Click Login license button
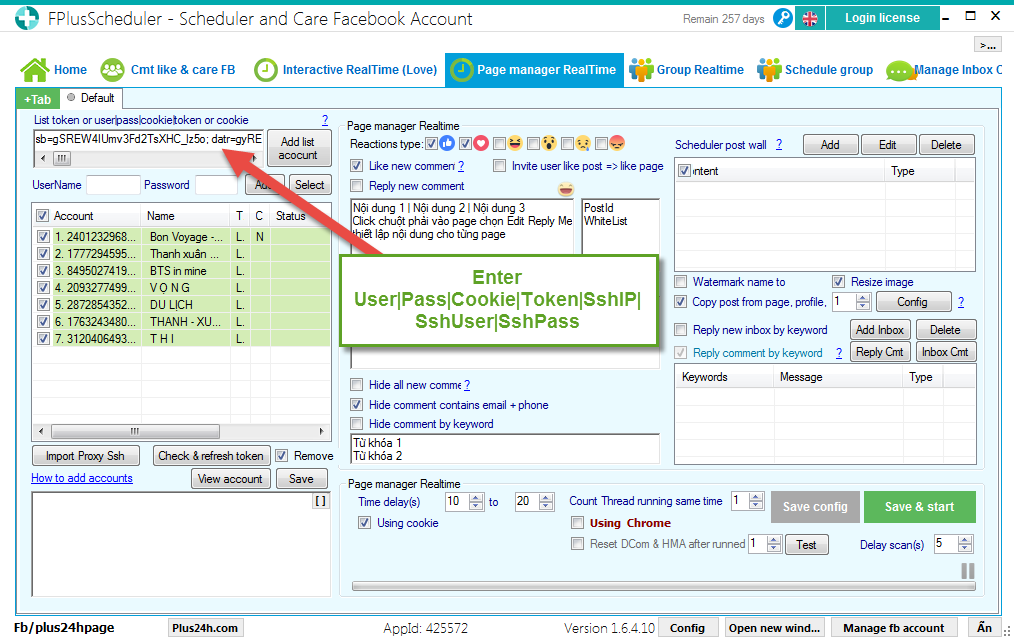Screen dimensions: 1014x640 click(883, 18)
